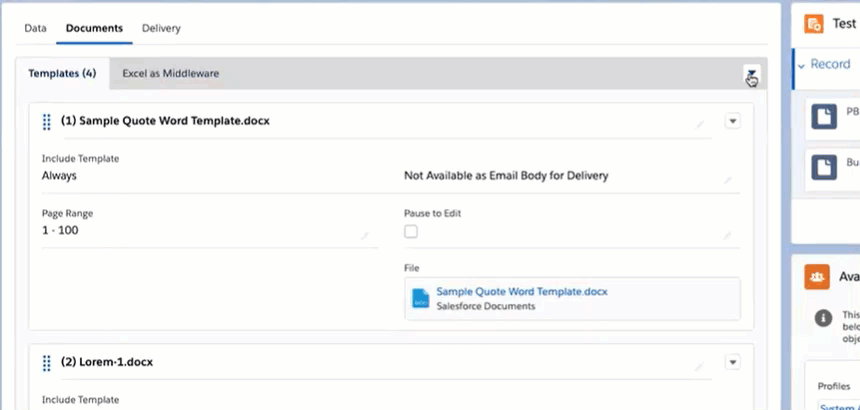Toggle the Pause to Edit checkbox

pyautogui.click(x=411, y=232)
